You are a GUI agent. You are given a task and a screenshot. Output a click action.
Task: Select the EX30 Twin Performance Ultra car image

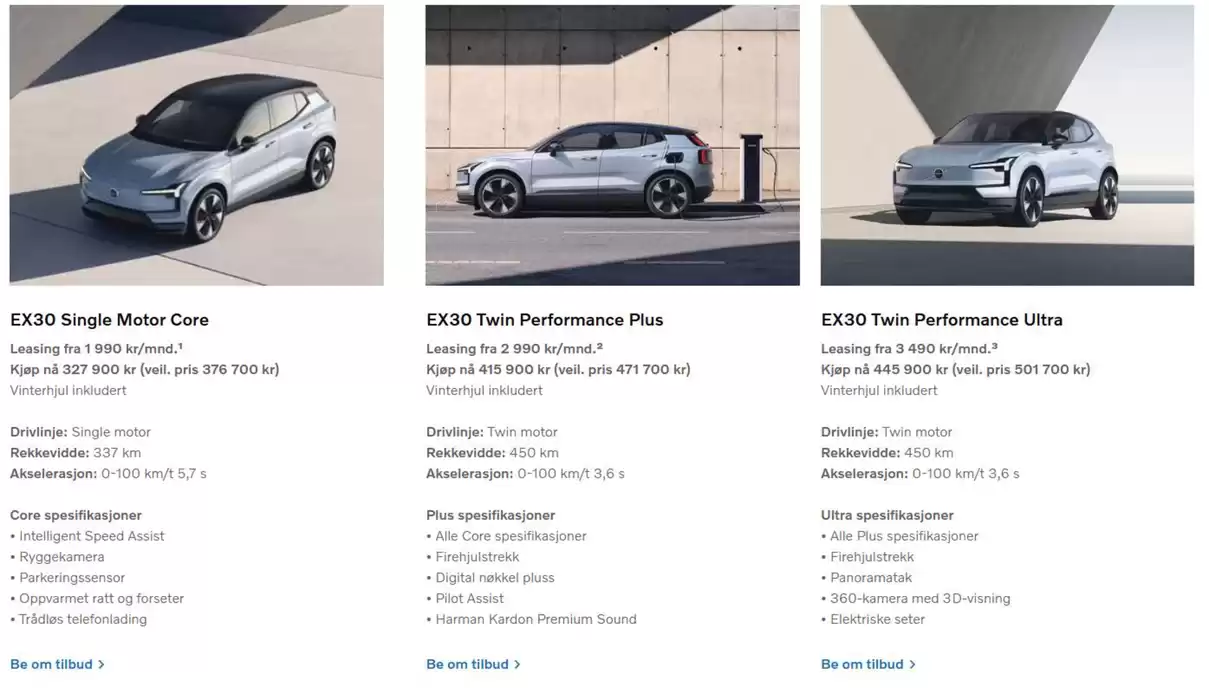[x=1007, y=145]
